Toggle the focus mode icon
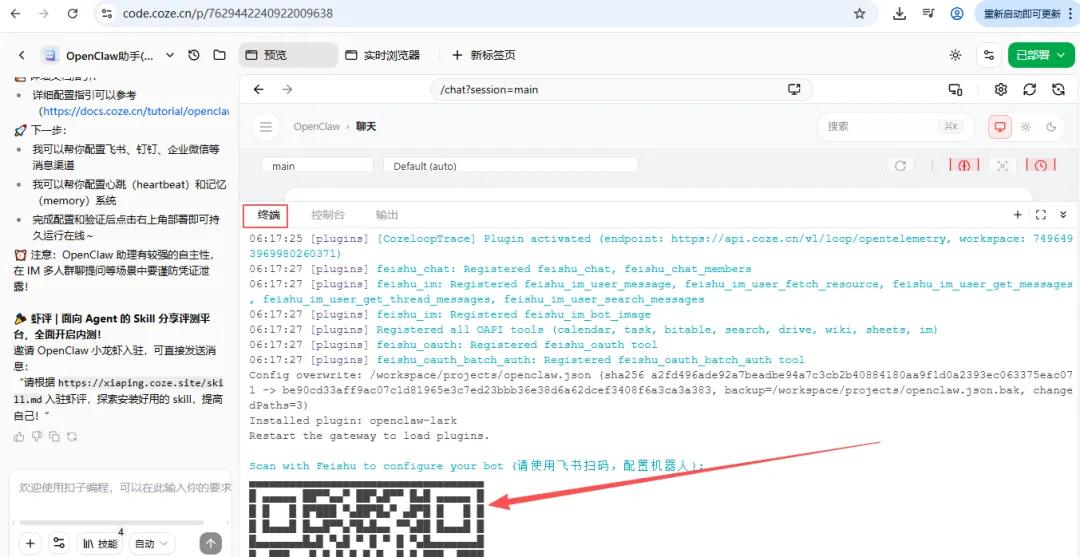 click(1002, 166)
